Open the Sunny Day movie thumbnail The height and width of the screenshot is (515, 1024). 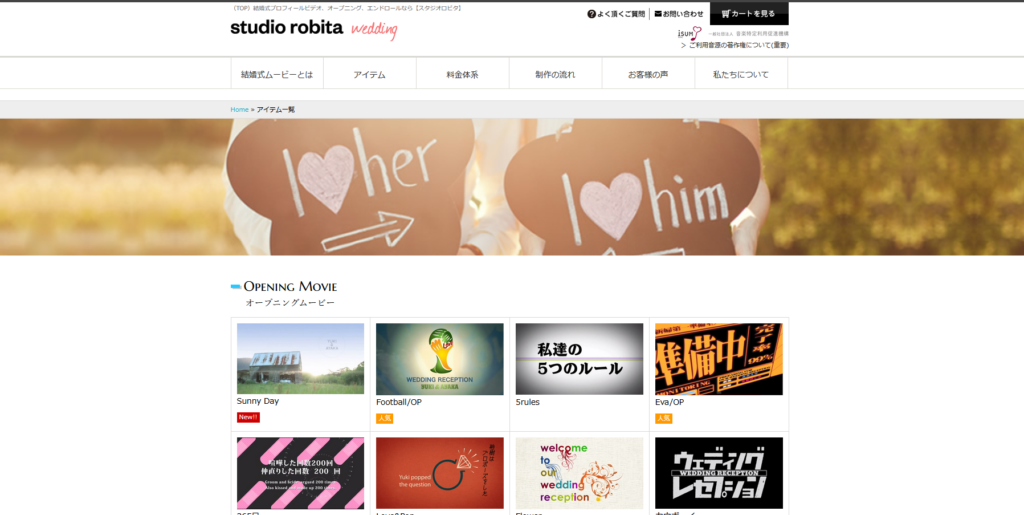pyautogui.click(x=300, y=358)
